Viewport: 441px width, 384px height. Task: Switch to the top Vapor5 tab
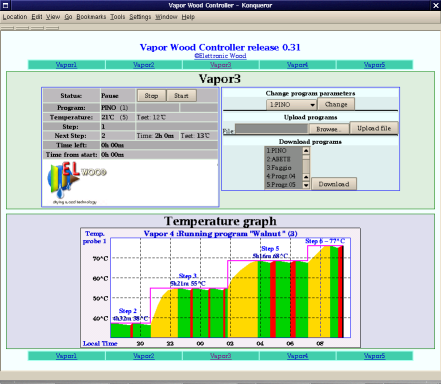pyautogui.click(x=374, y=65)
